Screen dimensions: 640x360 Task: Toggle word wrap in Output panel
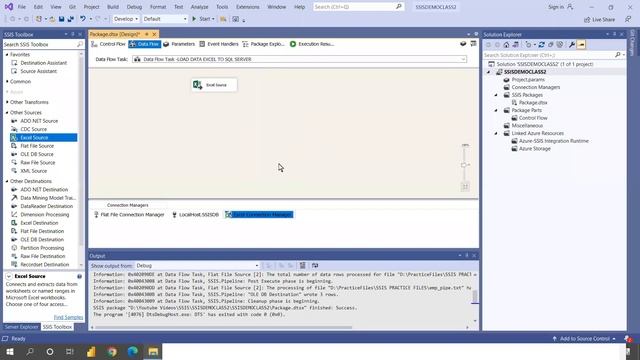(x=315, y=266)
